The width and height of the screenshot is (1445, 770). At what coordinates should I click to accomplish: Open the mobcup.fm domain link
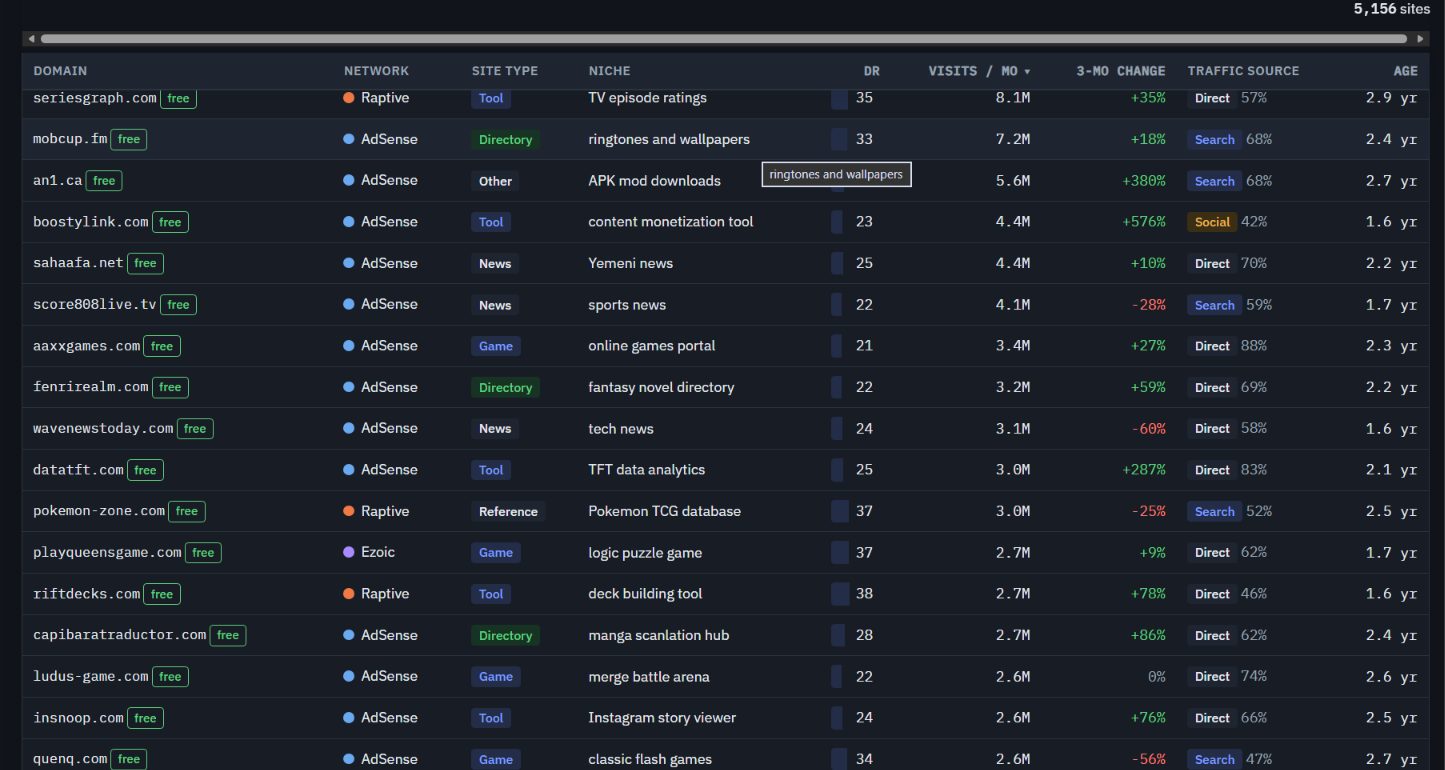(x=70, y=139)
